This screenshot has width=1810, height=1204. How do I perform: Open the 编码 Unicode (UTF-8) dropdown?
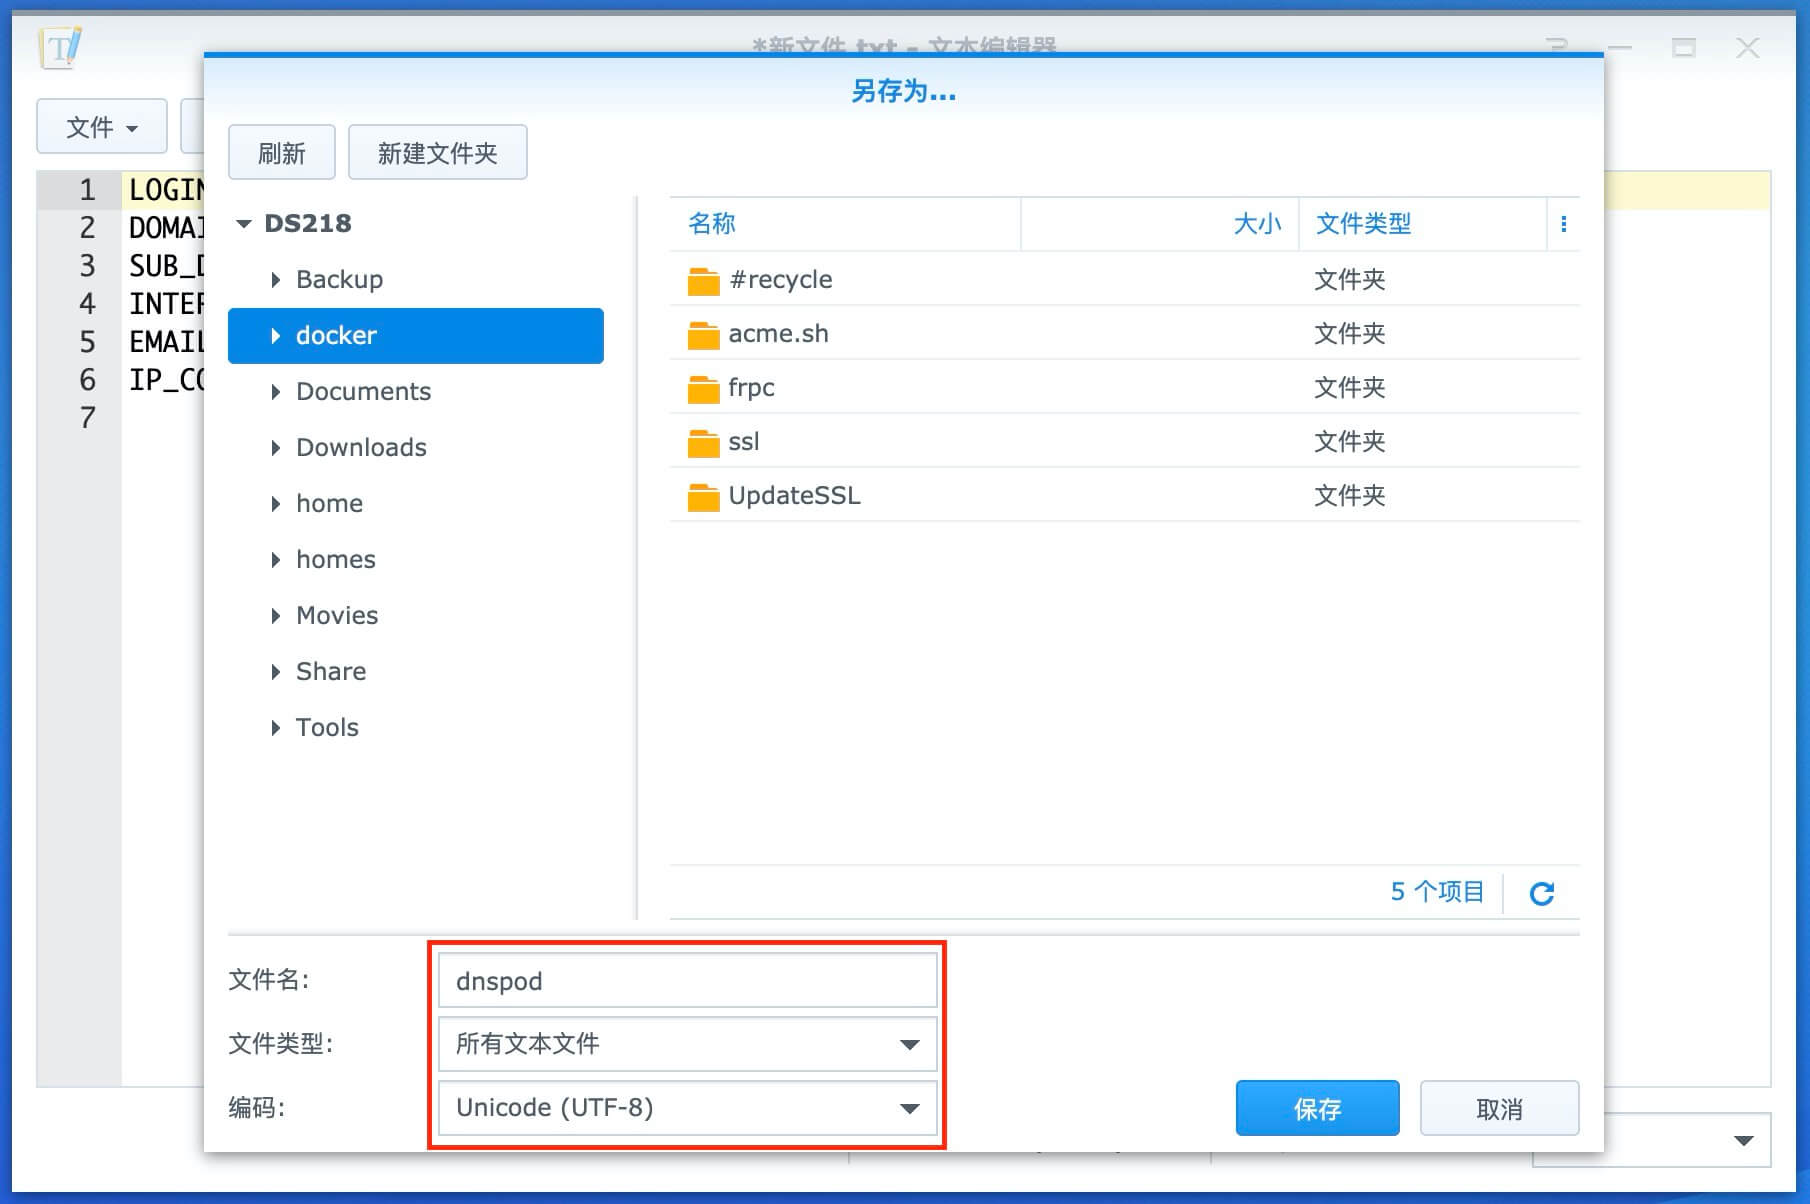[687, 1108]
